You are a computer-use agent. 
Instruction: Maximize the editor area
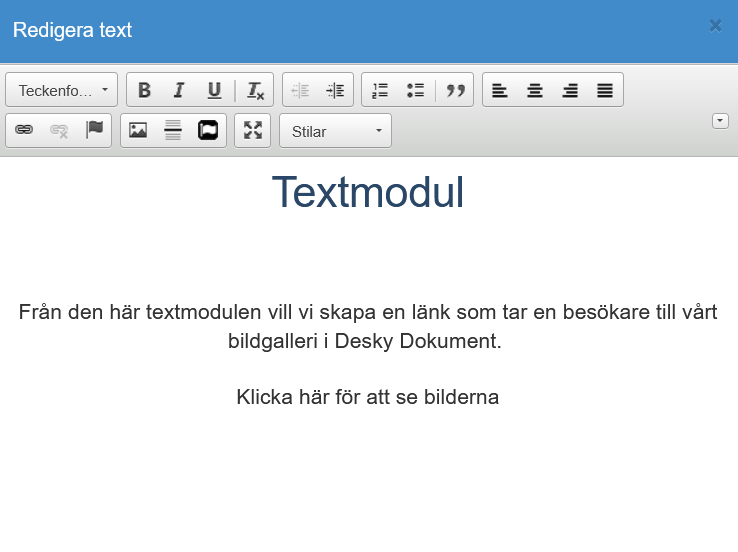pos(253,130)
